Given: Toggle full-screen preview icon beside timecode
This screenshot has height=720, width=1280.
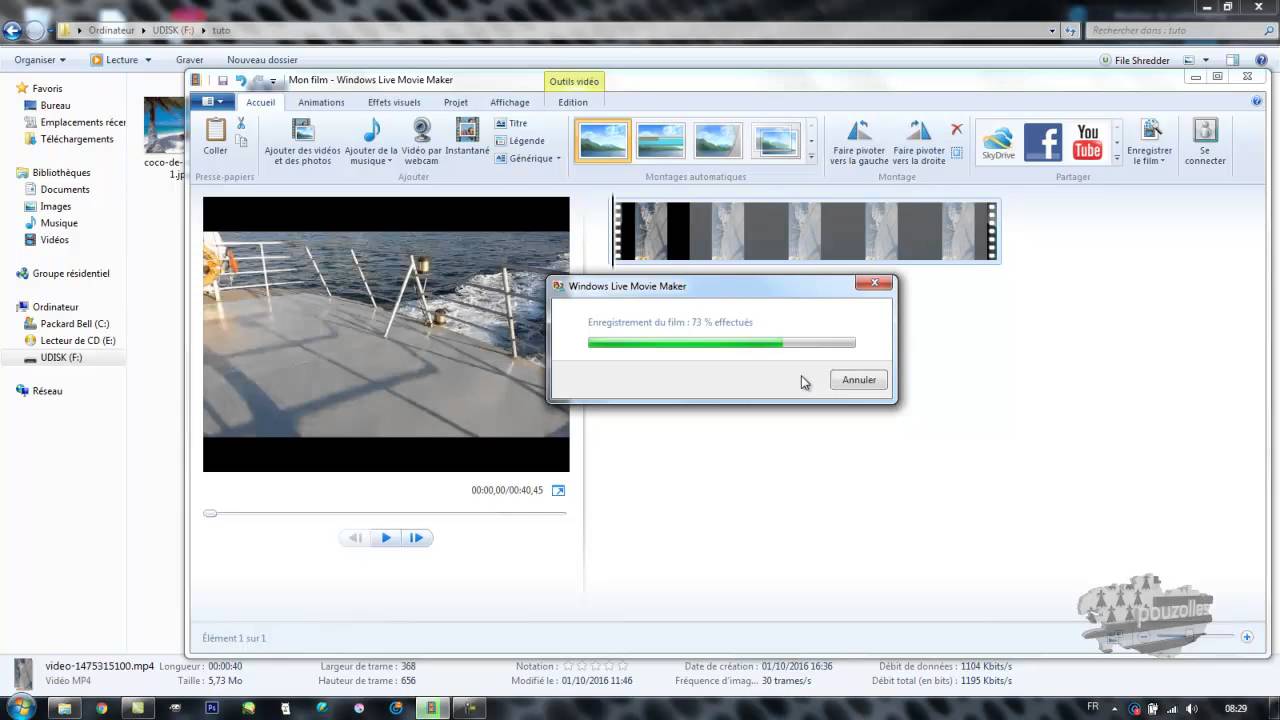Looking at the screenshot, I should pyautogui.click(x=559, y=490).
